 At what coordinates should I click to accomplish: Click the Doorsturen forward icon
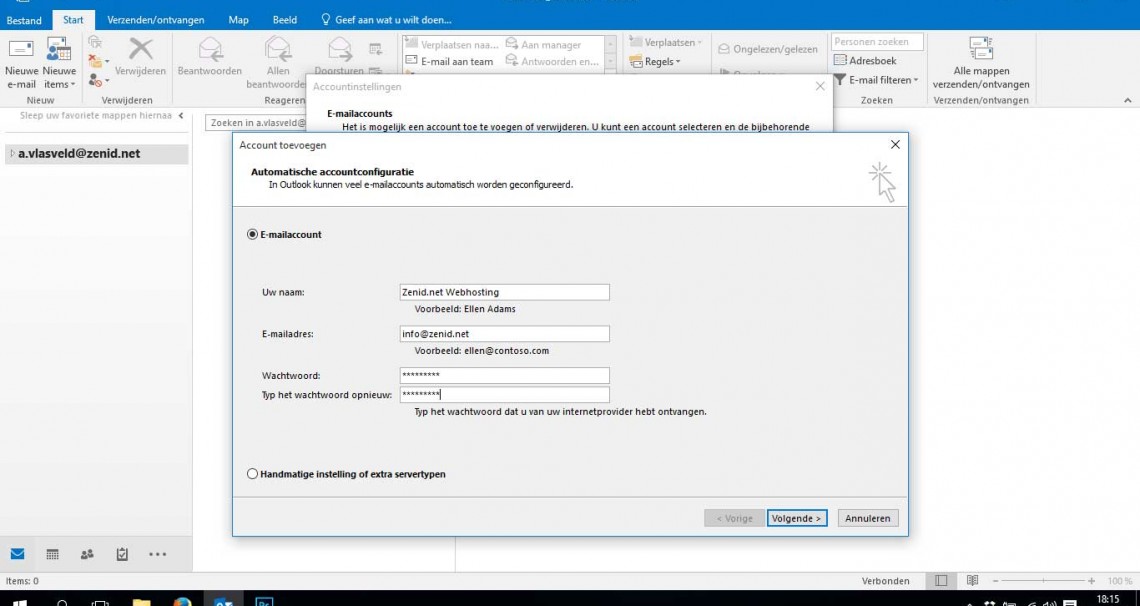pos(340,49)
